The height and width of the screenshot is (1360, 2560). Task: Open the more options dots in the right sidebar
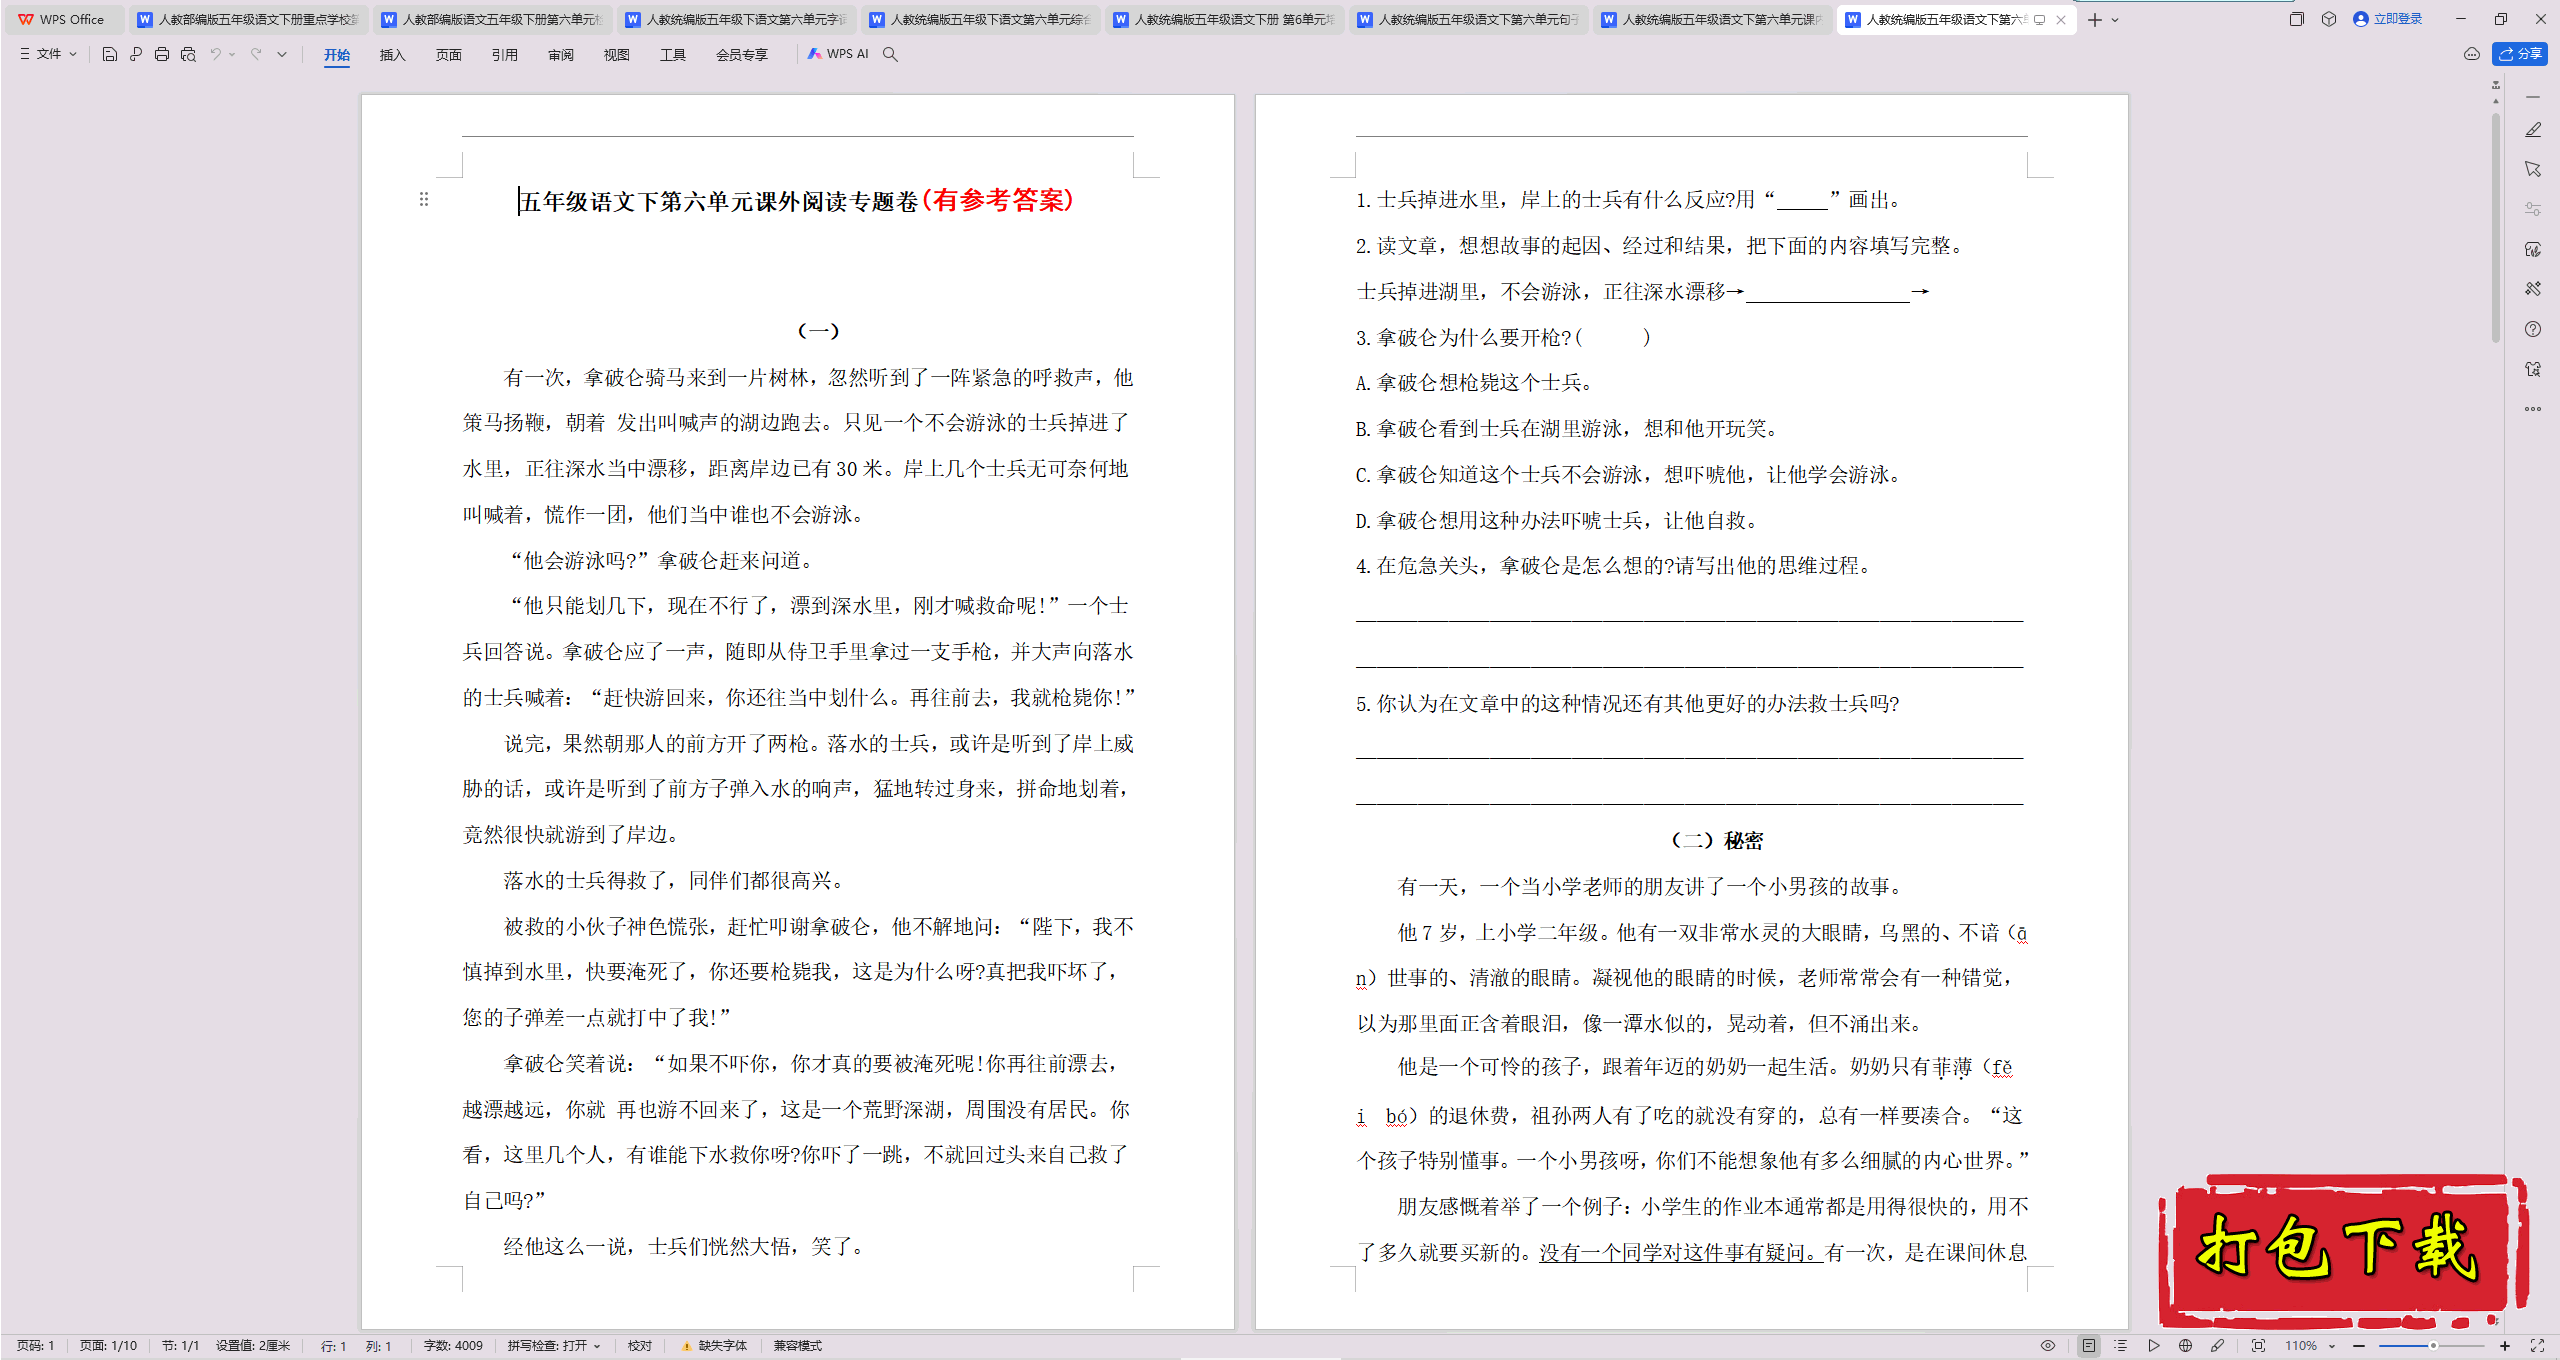click(2533, 409)
